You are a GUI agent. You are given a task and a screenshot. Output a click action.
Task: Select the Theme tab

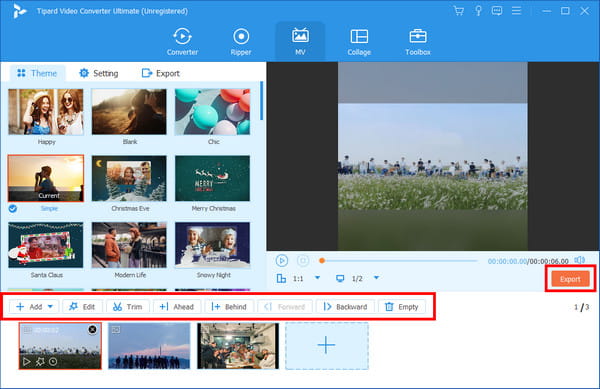(37, 73)
